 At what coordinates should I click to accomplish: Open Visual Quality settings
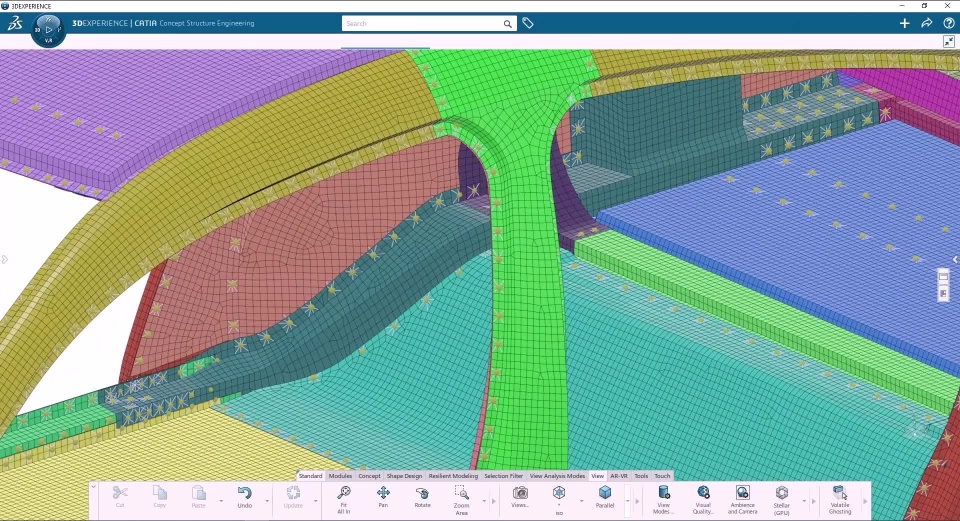[703, 492]
